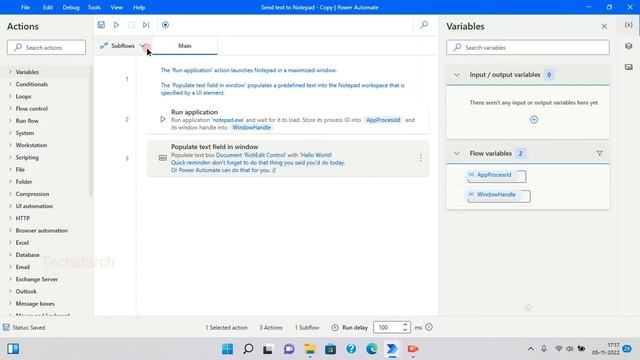Toggle Variables pane via {x} sidebar icon

629,25
